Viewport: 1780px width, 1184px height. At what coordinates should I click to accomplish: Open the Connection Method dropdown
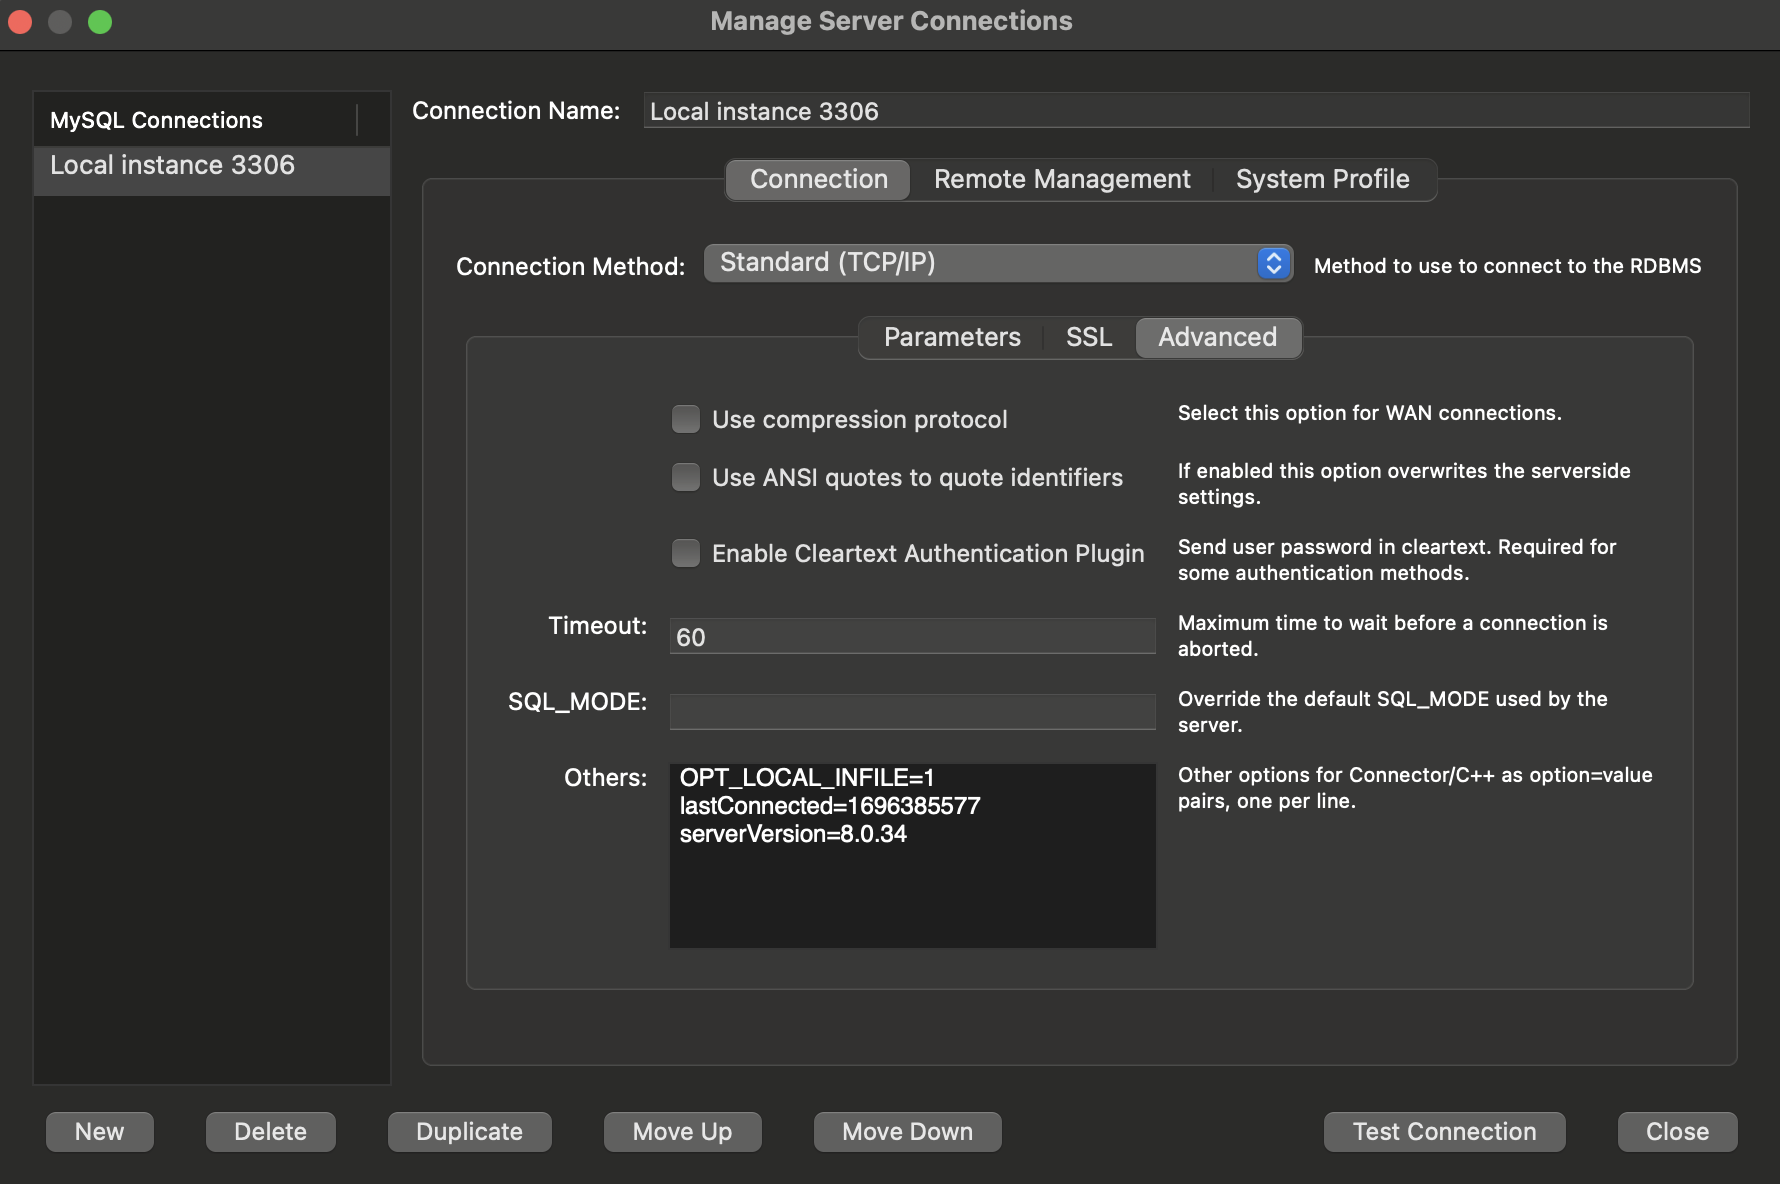(998, 263)
